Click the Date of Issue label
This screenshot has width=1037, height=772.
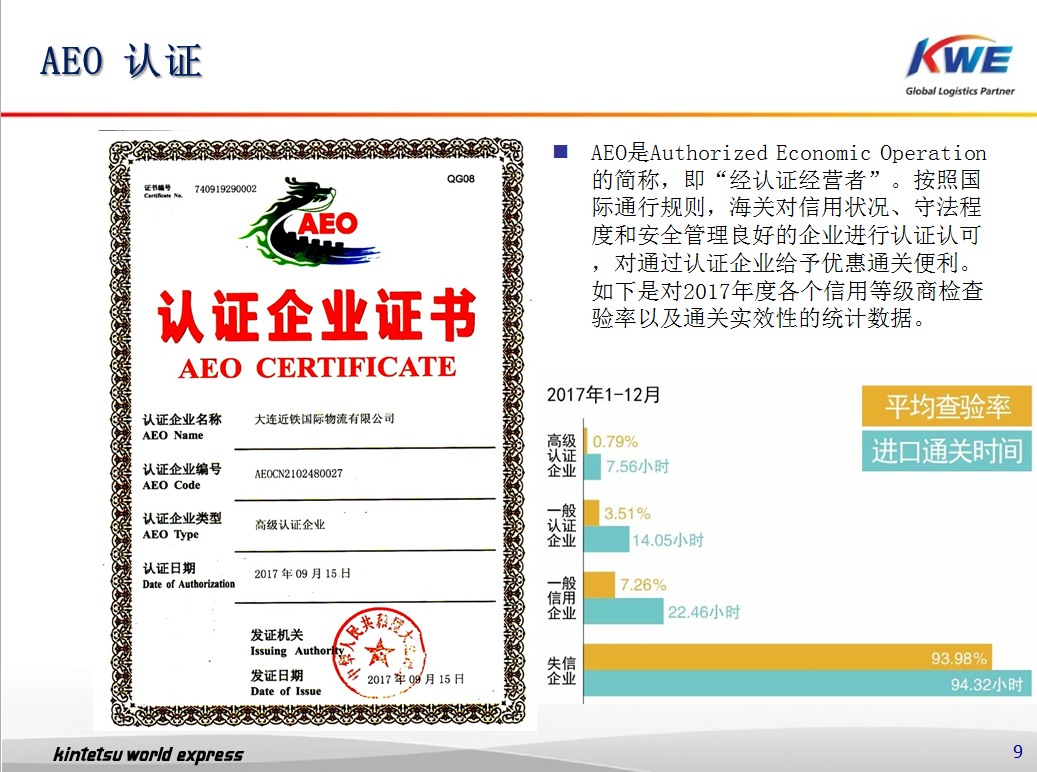click(286, 691)
